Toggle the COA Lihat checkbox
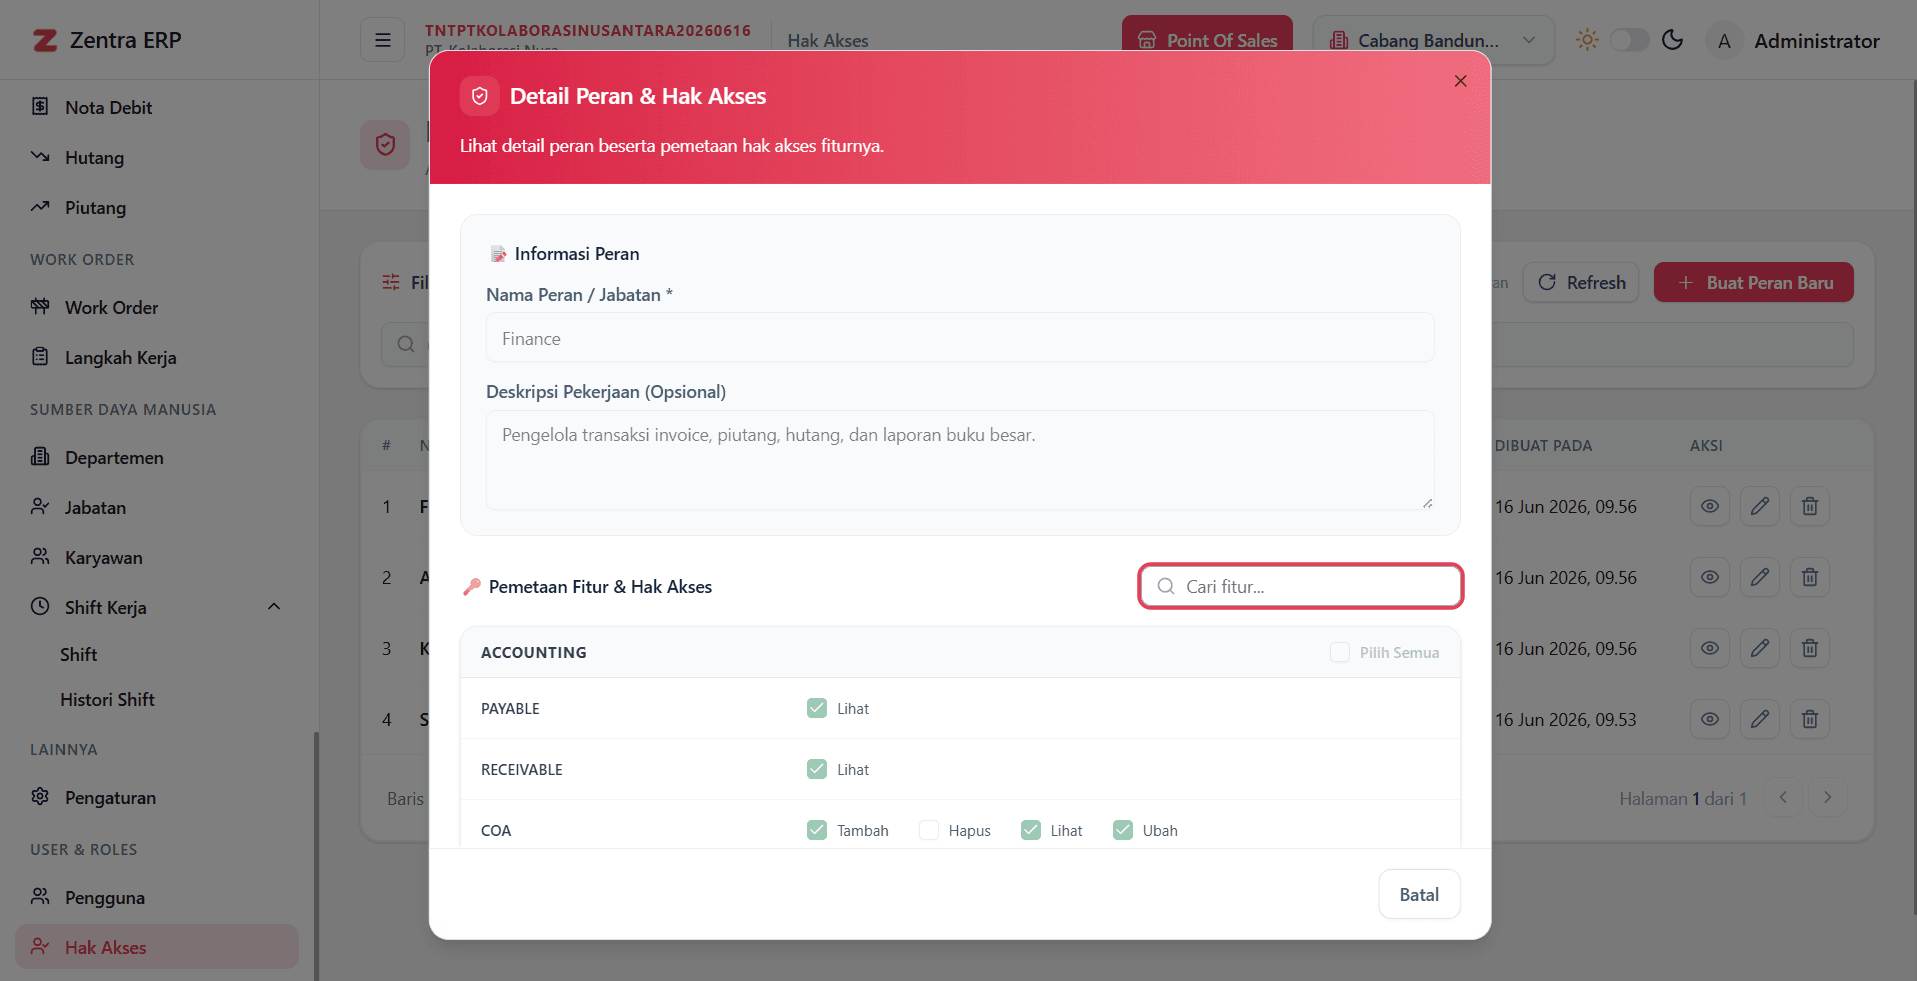 point(1031,830)
